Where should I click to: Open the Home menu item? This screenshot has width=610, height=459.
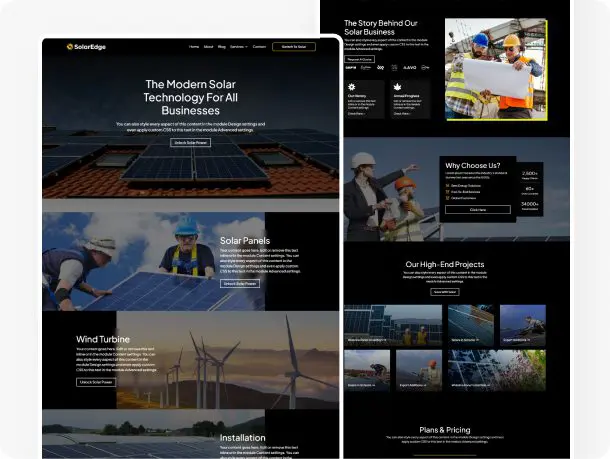194,47
